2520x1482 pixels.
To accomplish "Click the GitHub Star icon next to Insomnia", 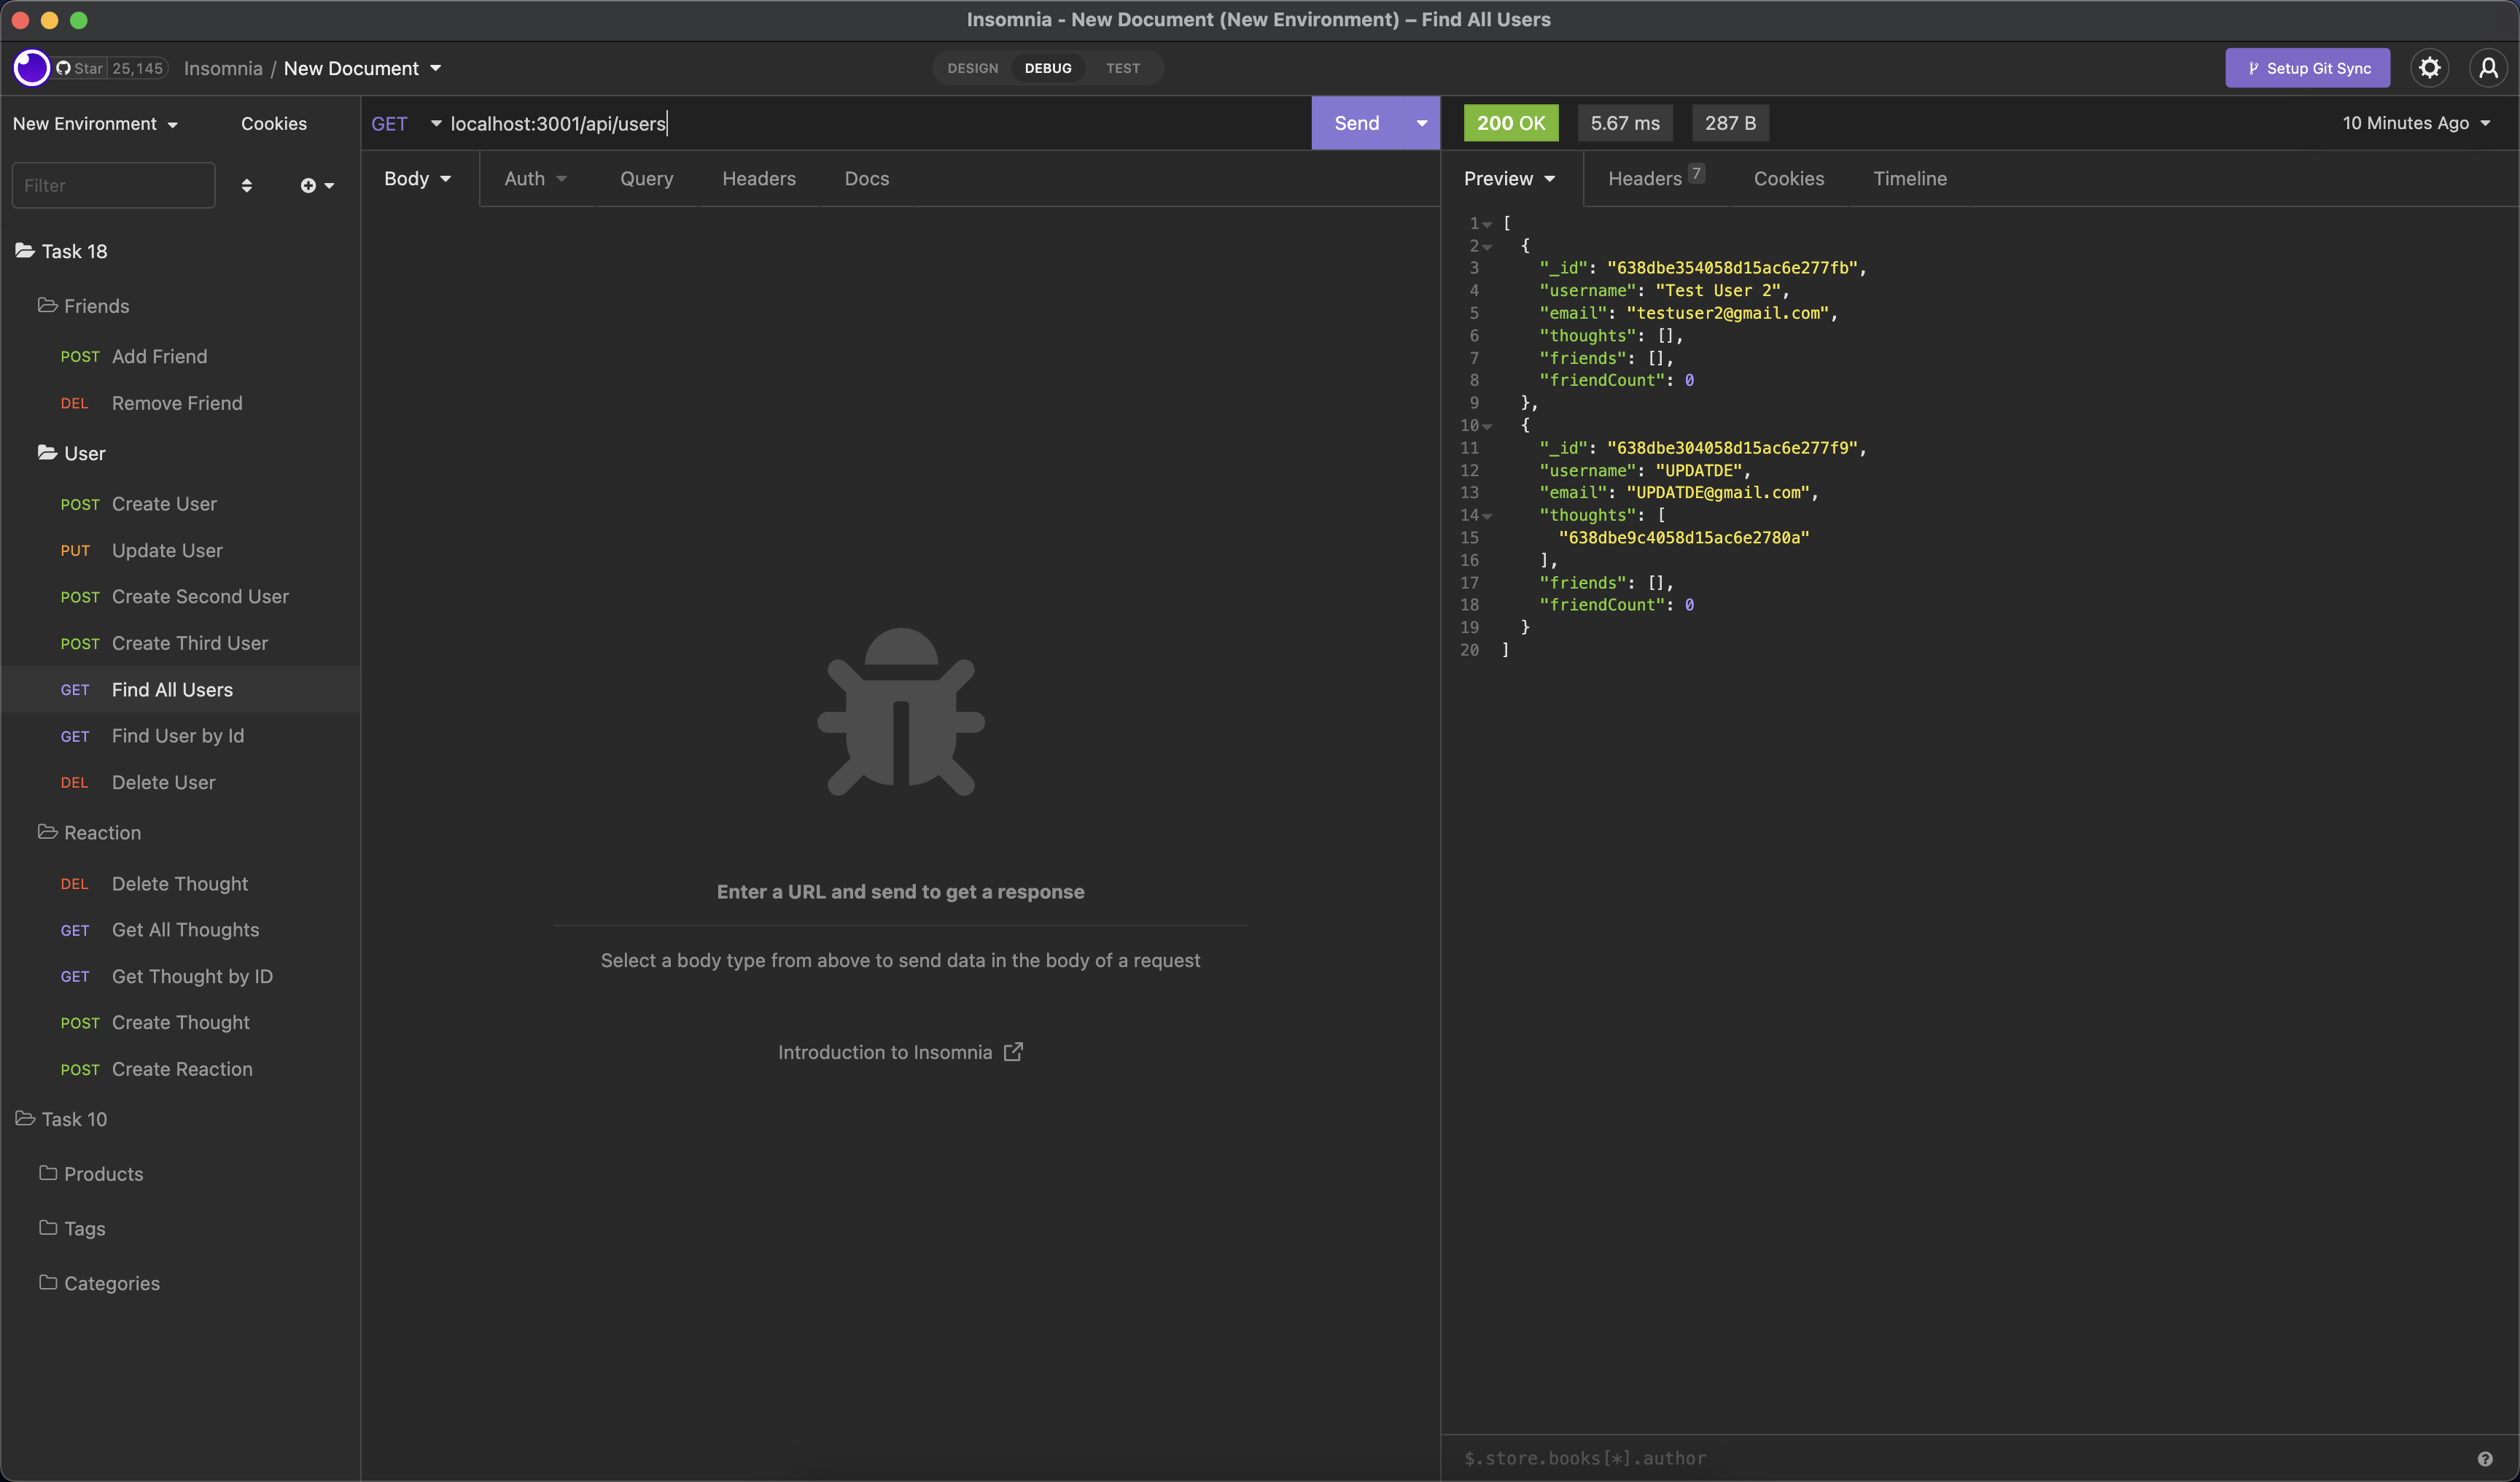I will tap(63, 67).
